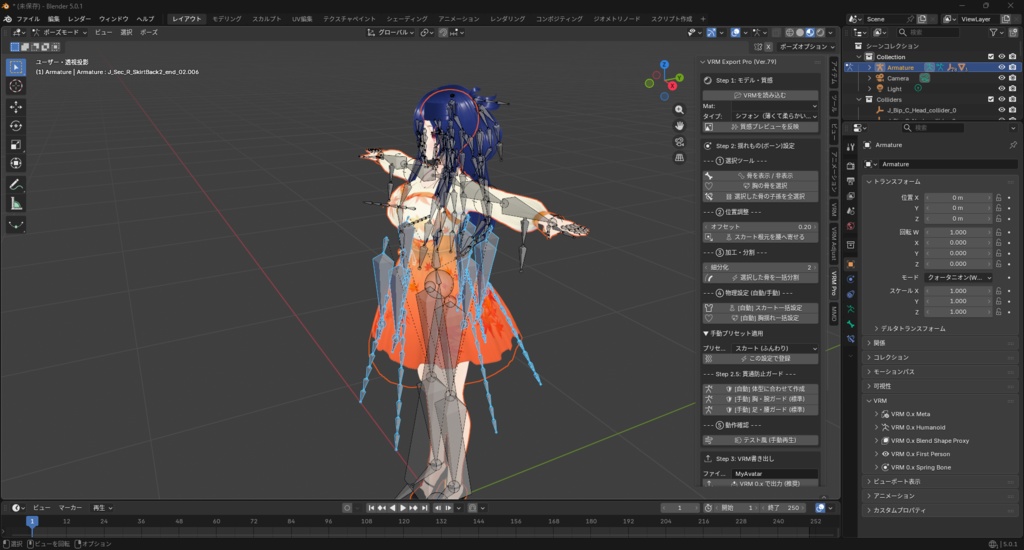Toggle Armature visibility eye in outliner
This screenshot has width=1024, height=550.
tap(1001, 67)
